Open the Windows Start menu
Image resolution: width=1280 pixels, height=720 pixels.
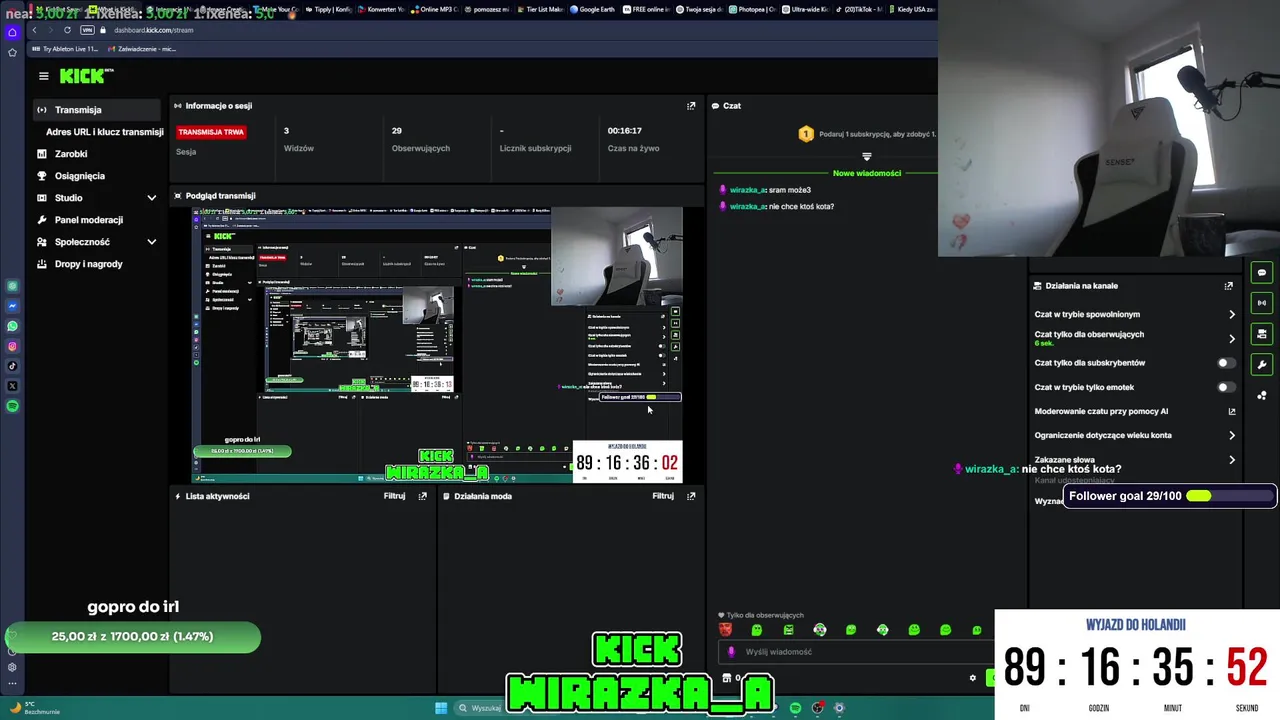pyautogui.click(x=441, y=708)
